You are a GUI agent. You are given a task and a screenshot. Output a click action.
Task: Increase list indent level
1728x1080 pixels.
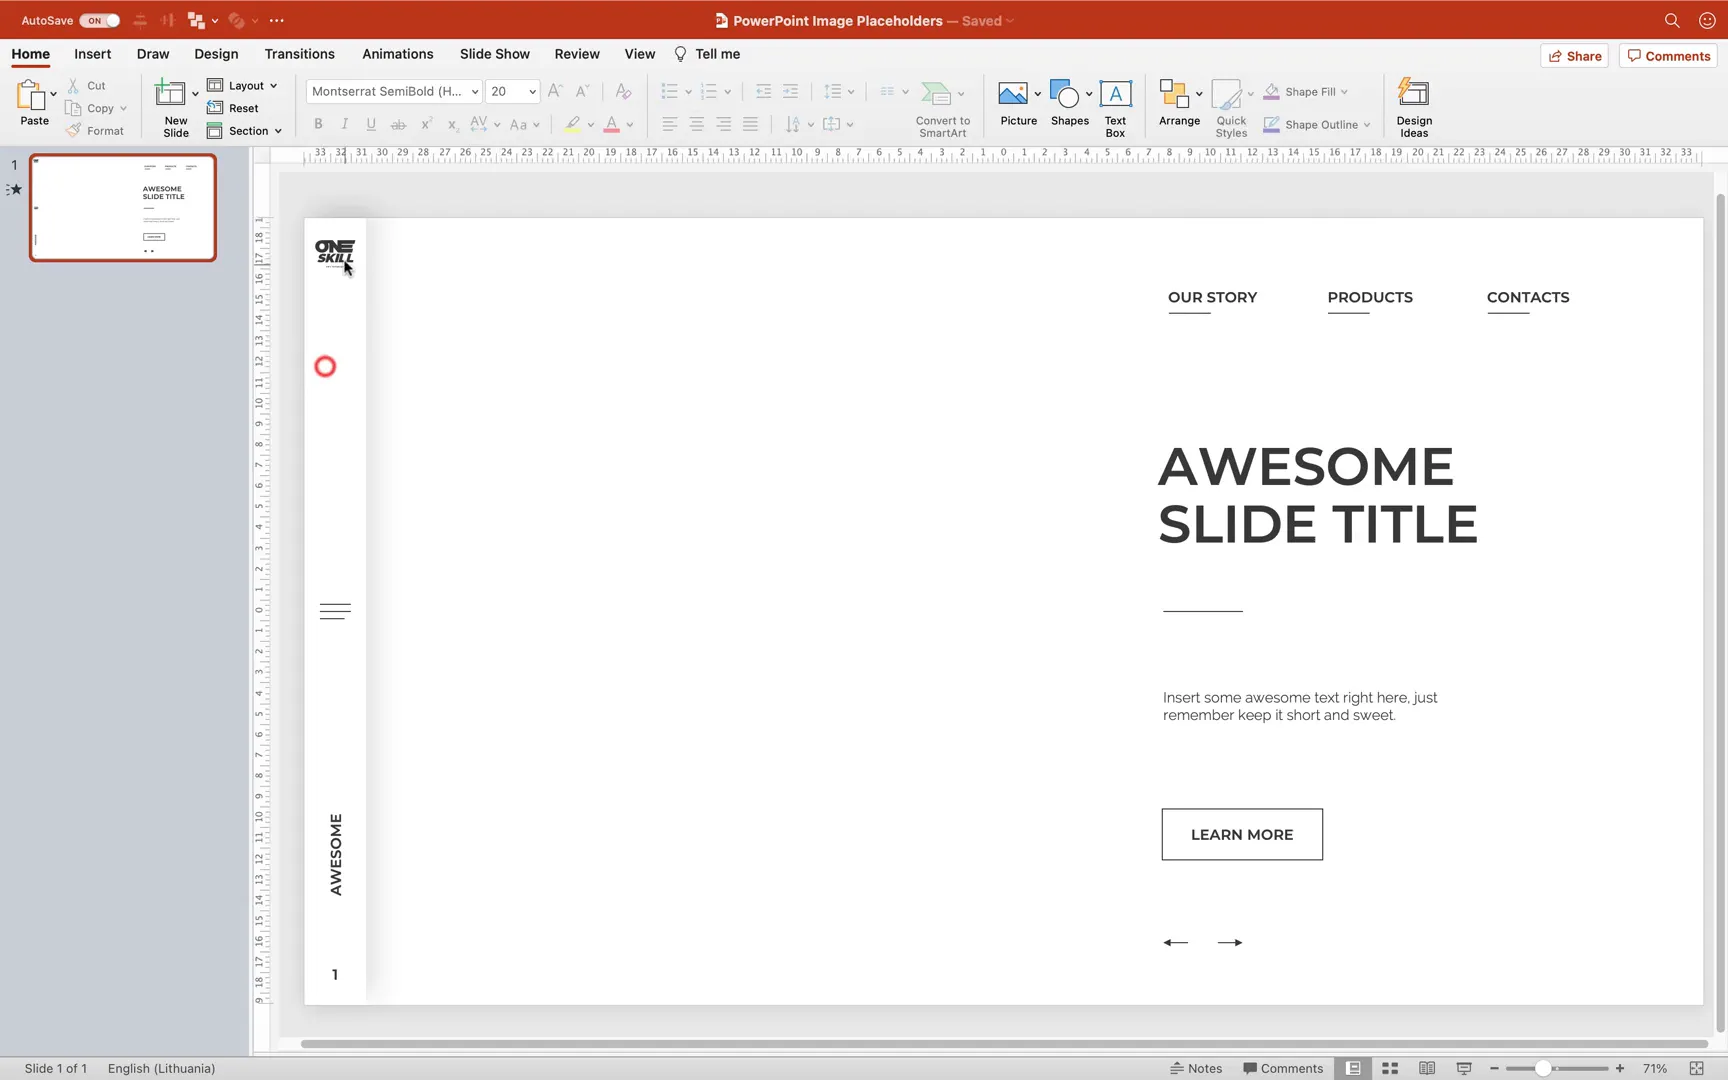pyautogui.click(x=790, y=91)
